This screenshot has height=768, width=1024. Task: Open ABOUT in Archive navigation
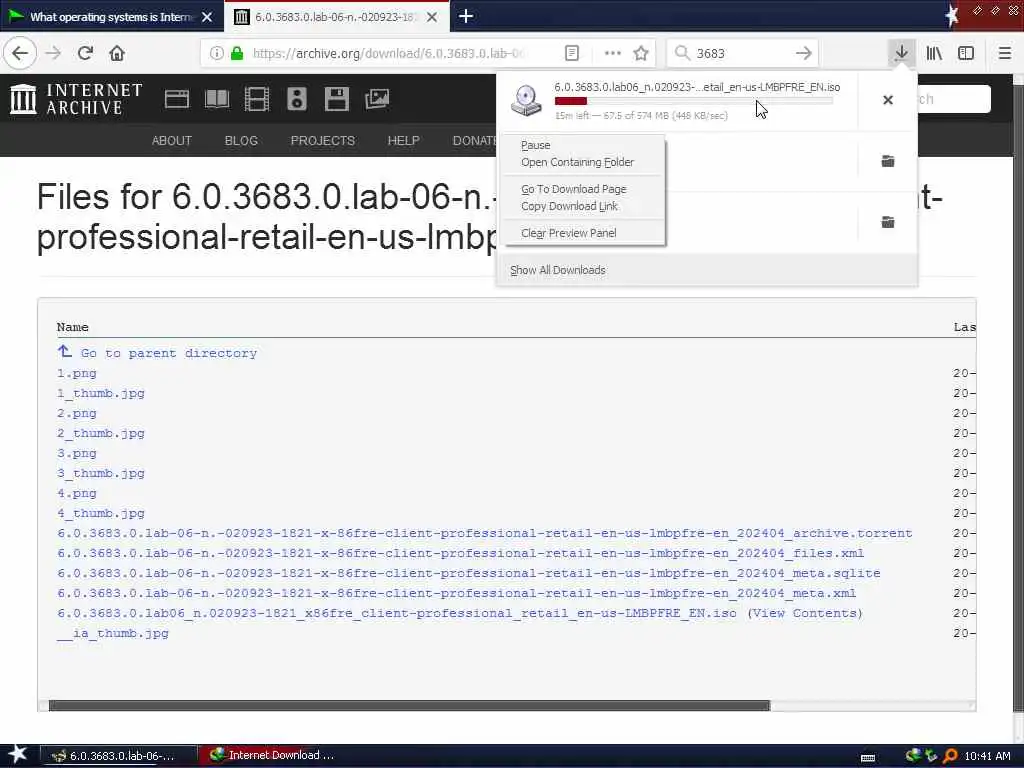pyautogui.click(x=172, y=140)
